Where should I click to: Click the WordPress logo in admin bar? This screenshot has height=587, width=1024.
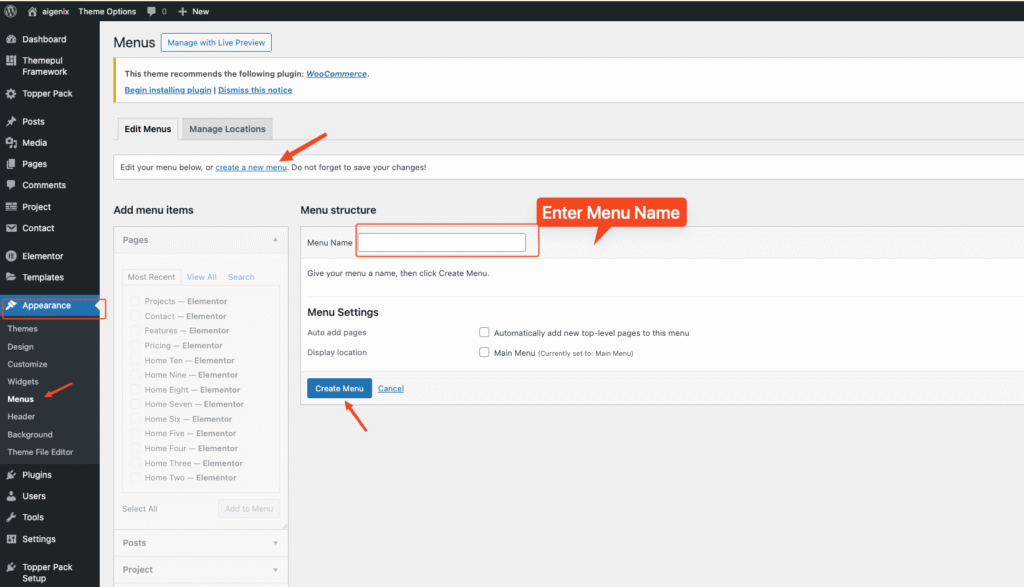[11, 11]
